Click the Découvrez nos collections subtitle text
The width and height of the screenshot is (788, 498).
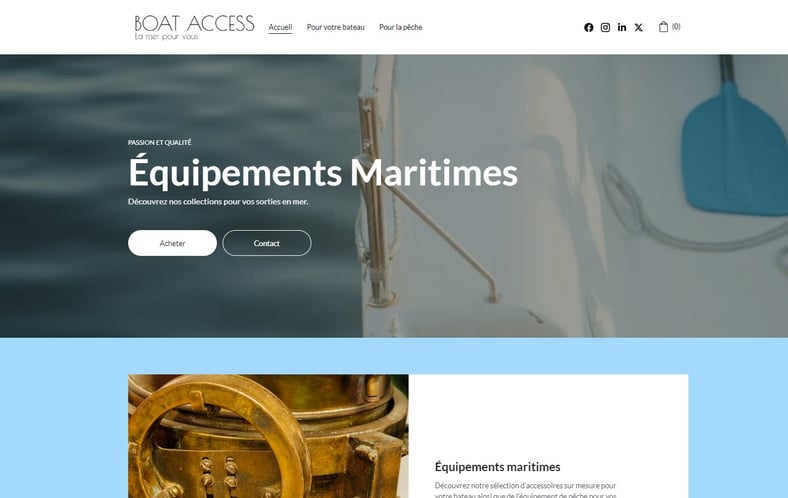coord(218,202)
